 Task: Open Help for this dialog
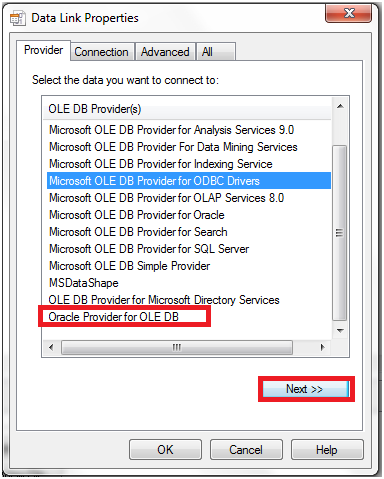coord(327,450)
